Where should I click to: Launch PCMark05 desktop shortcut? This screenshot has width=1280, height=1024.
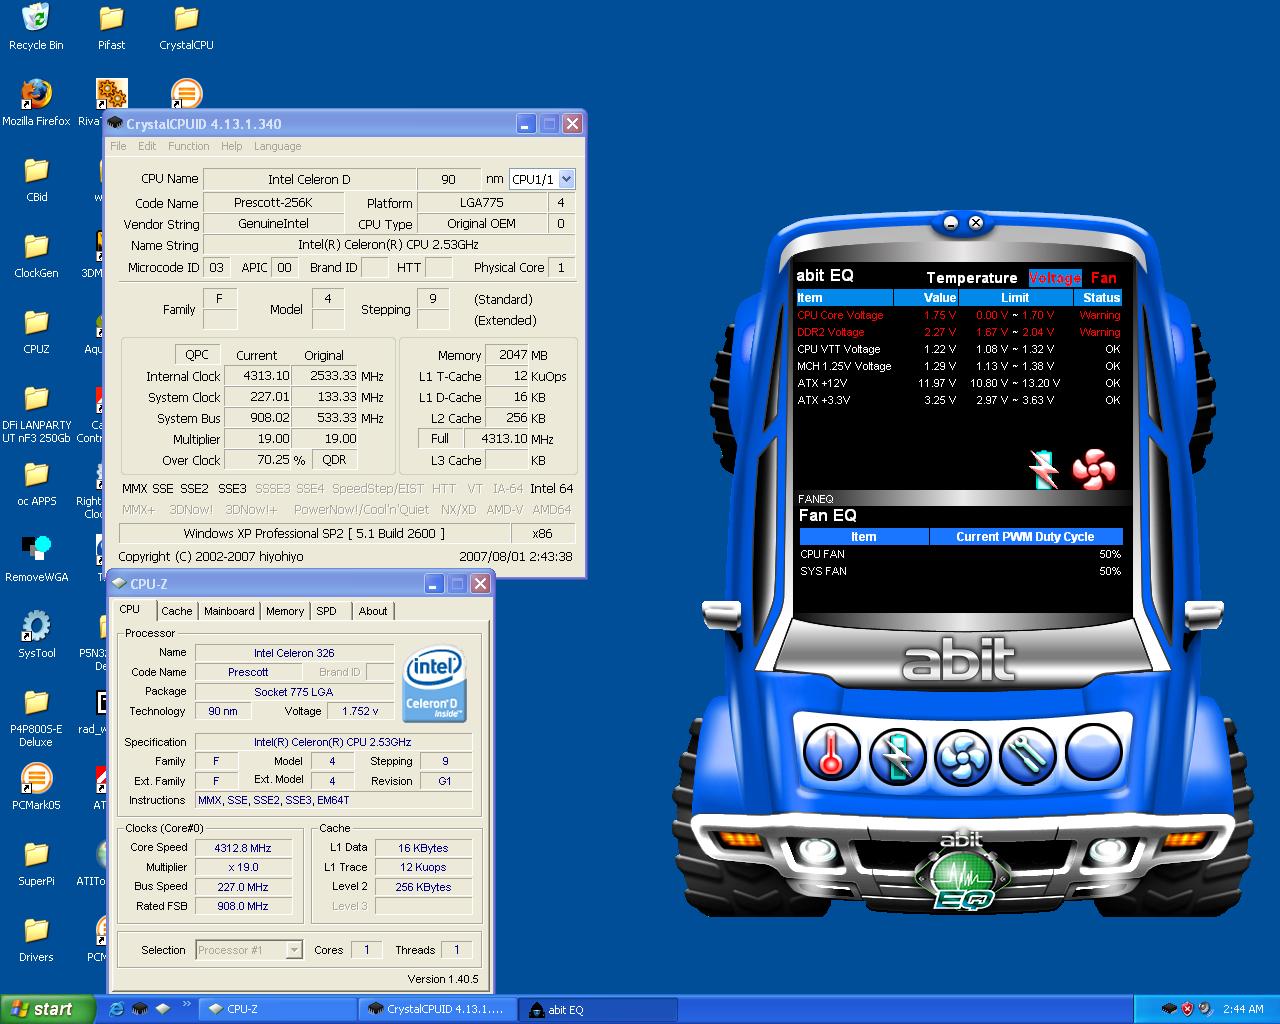coord(36,787)
